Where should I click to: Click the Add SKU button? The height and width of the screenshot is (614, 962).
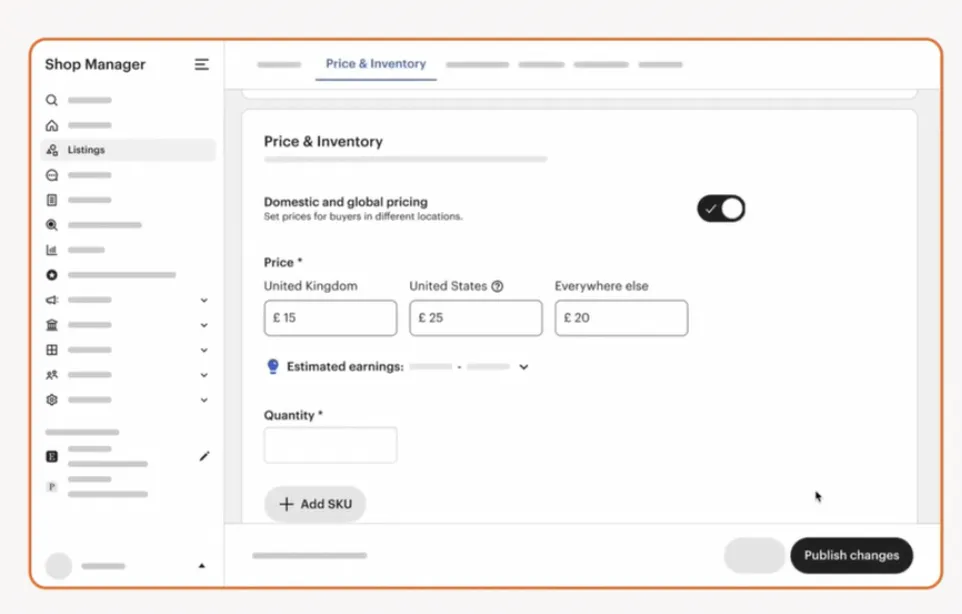tap(315, 504)
